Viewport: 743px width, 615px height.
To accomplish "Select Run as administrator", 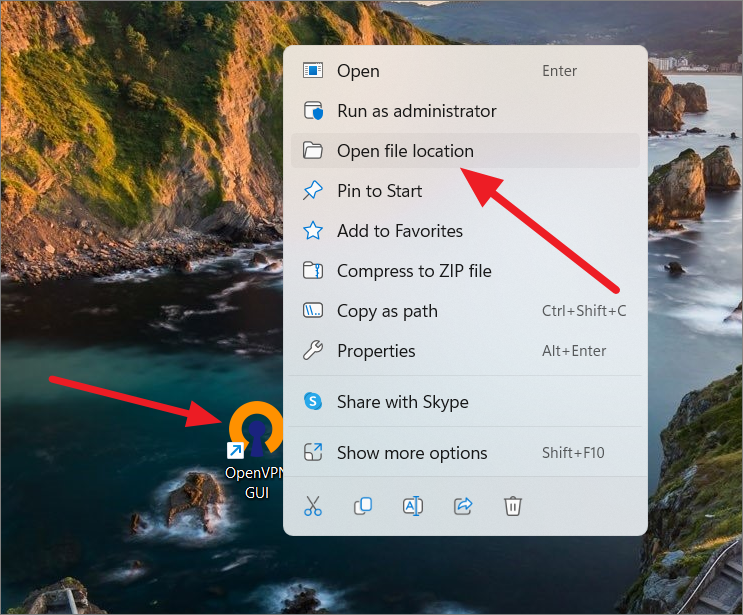I will click(x=465, y=111).
